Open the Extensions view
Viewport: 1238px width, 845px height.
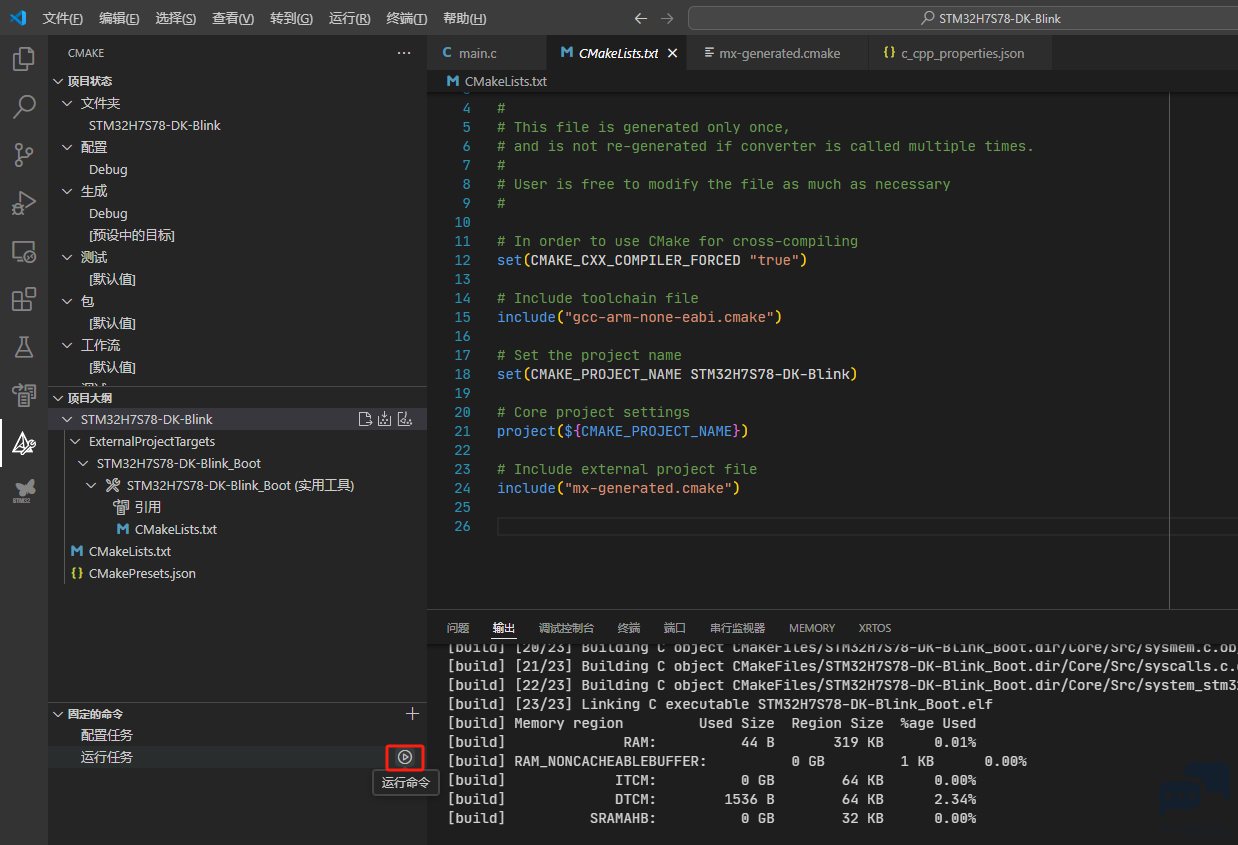(24, 299)
